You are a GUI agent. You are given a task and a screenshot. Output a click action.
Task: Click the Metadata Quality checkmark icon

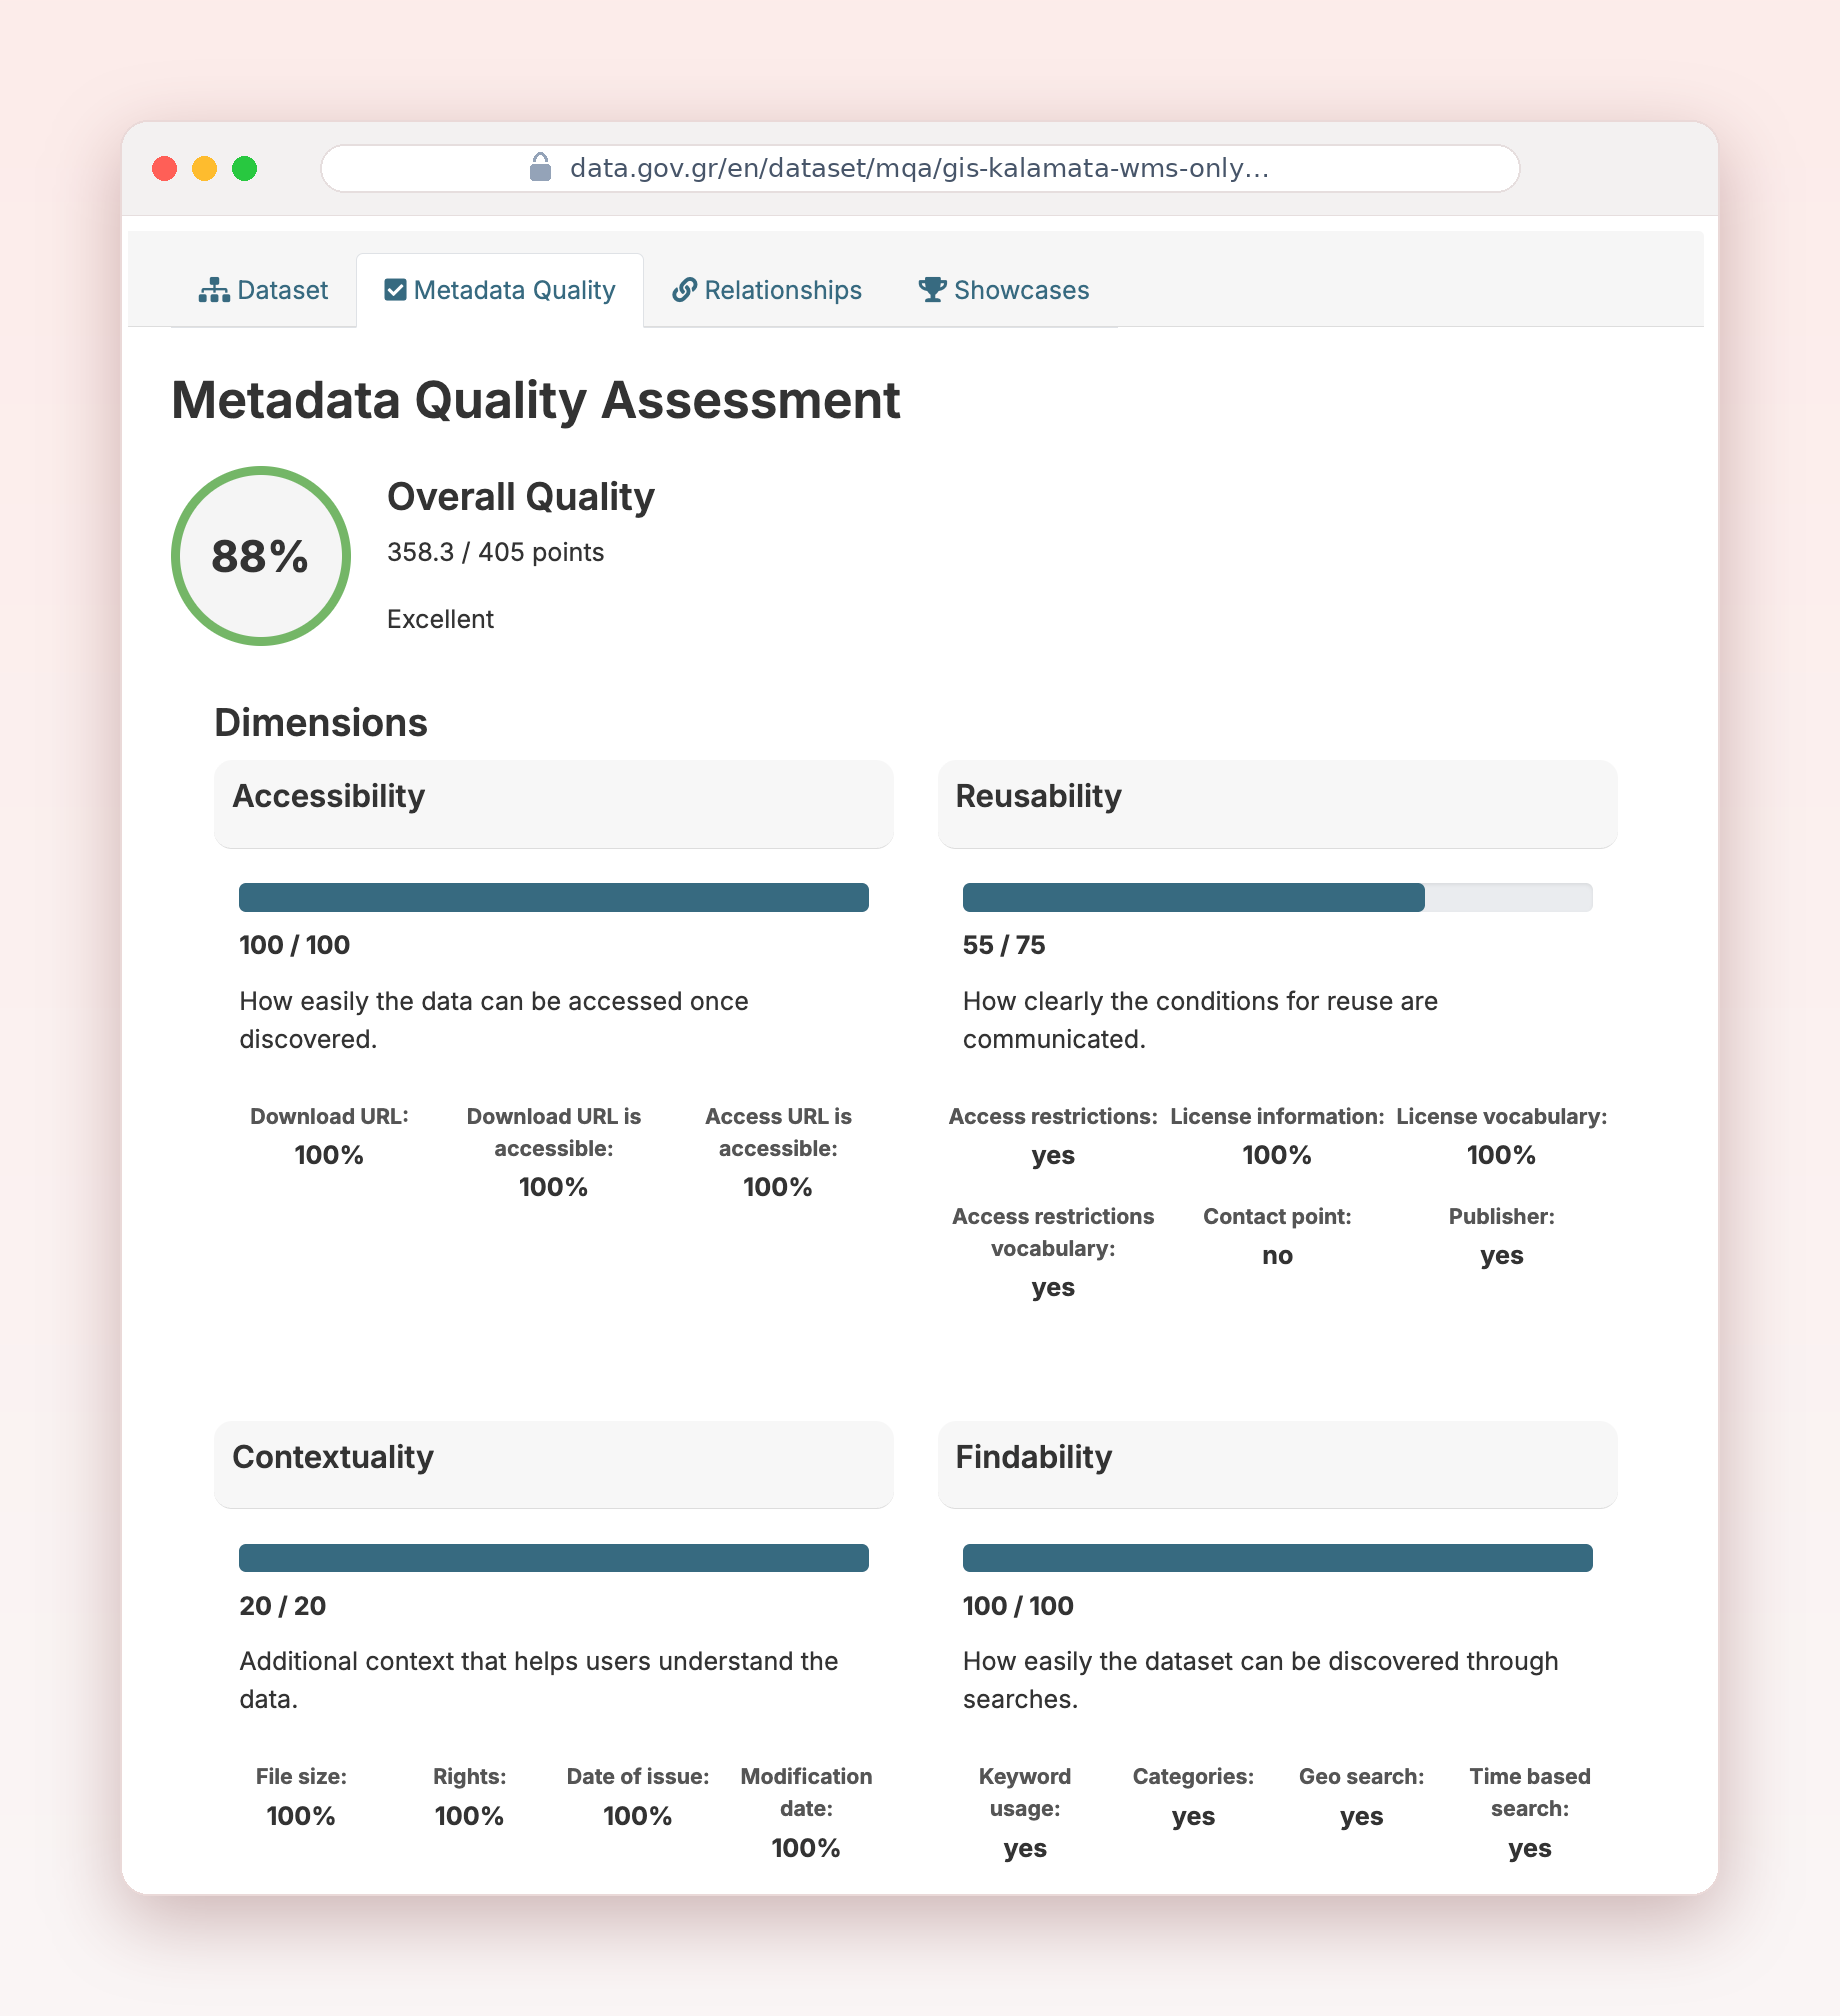[x=395, y=290]
